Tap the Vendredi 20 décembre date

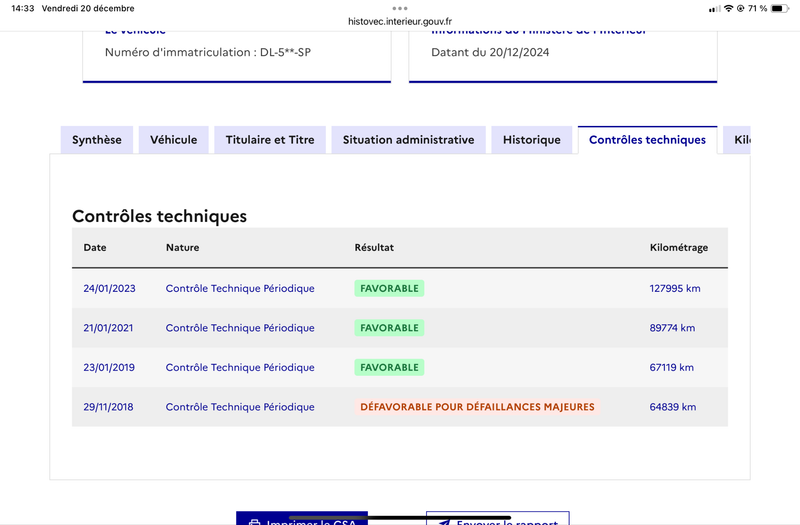tap(88, 8)
